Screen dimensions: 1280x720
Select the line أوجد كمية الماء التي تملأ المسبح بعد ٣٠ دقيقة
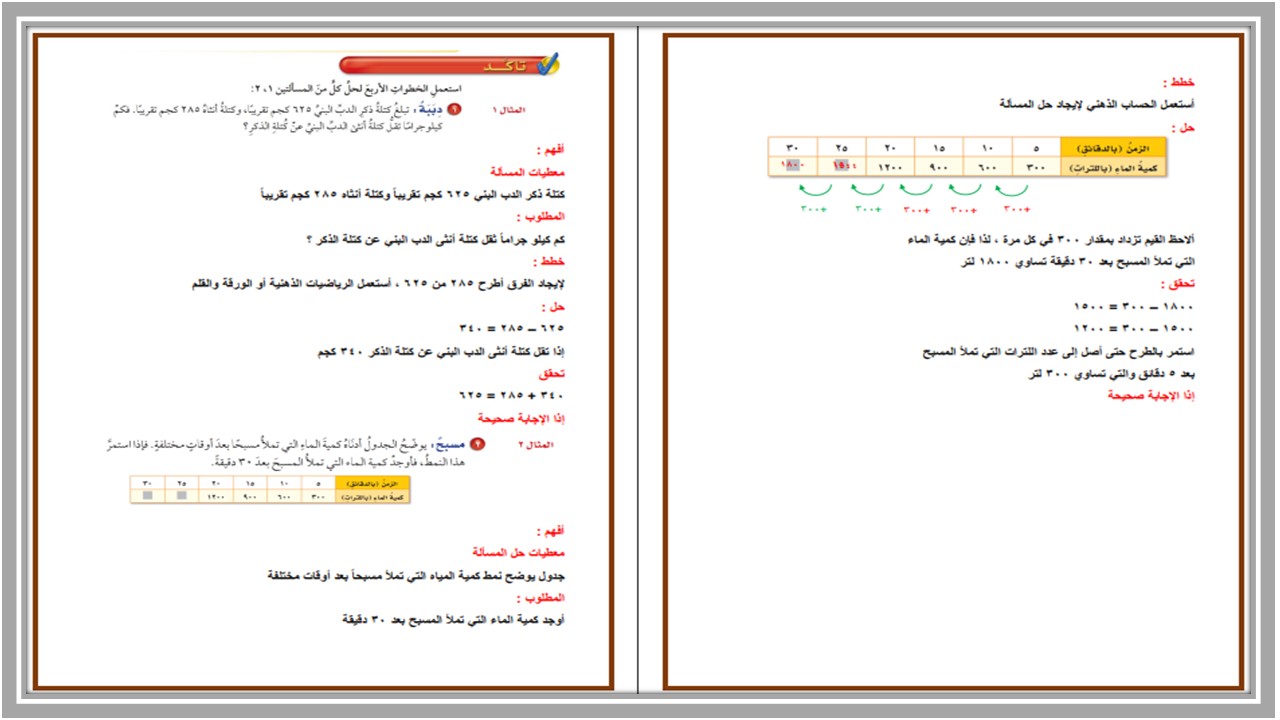coord(453,620)
